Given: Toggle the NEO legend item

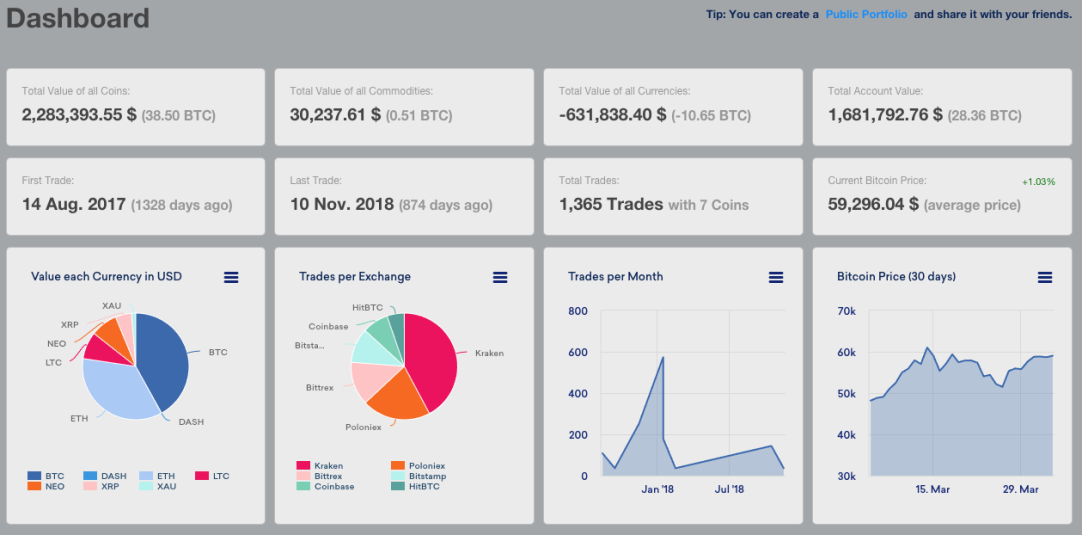Looking at the screenshot, I should point(46,486).
